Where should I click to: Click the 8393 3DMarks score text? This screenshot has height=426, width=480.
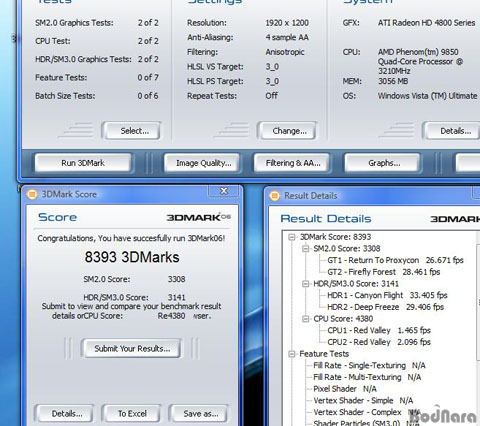[x=132, y=257]
